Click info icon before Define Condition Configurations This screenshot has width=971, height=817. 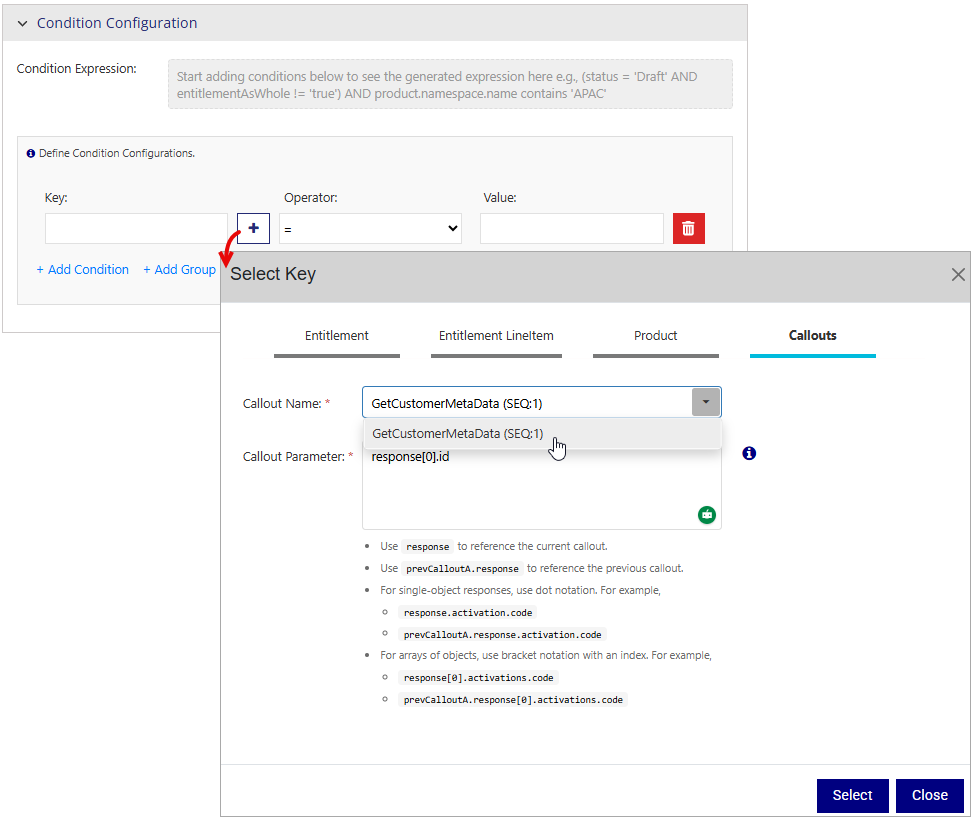(x=31, y=154)
